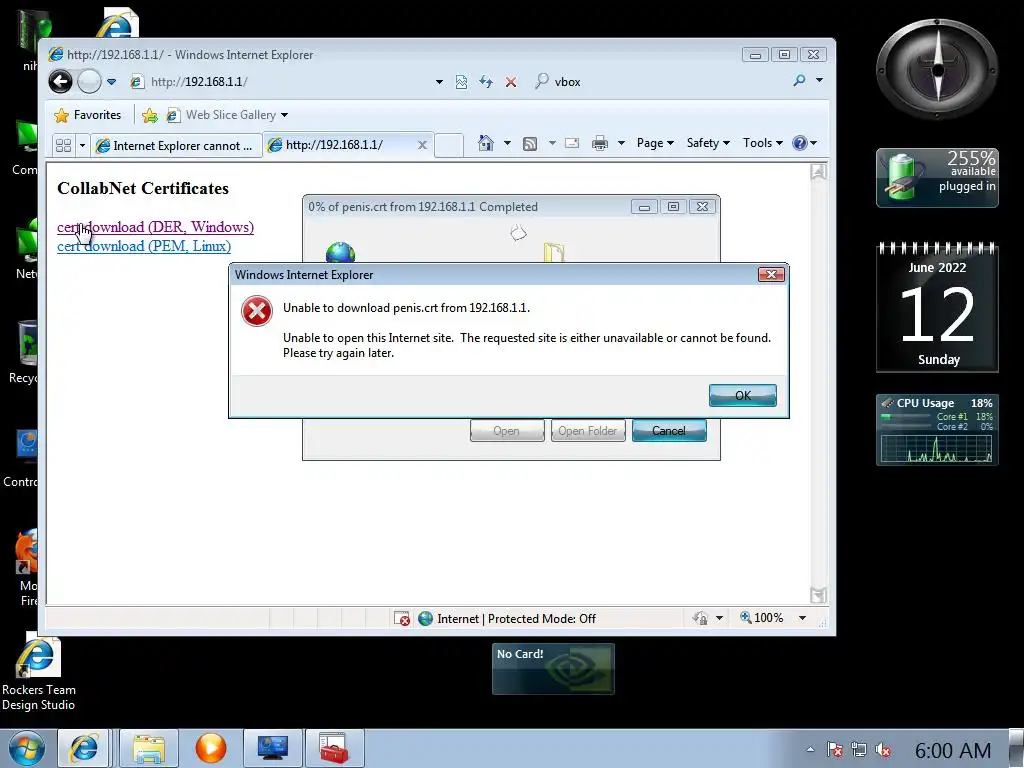Expand the address bar autocomplete dropdown

(440, 82)
